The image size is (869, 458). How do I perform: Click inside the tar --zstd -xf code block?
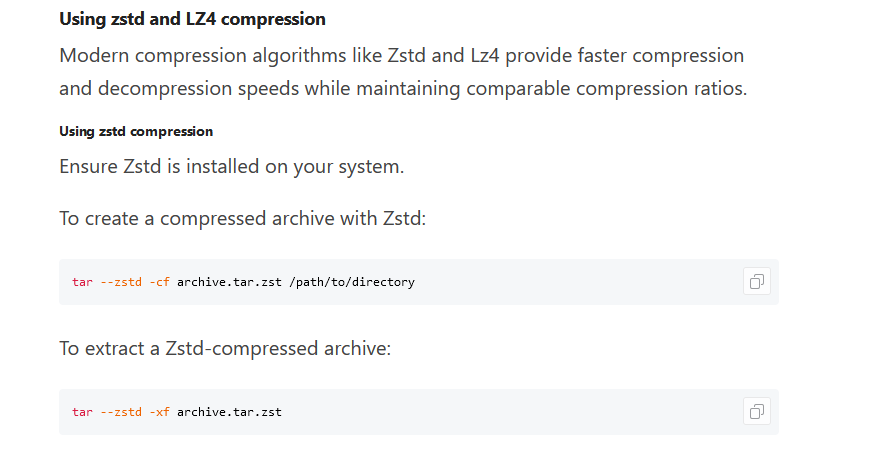418,411
